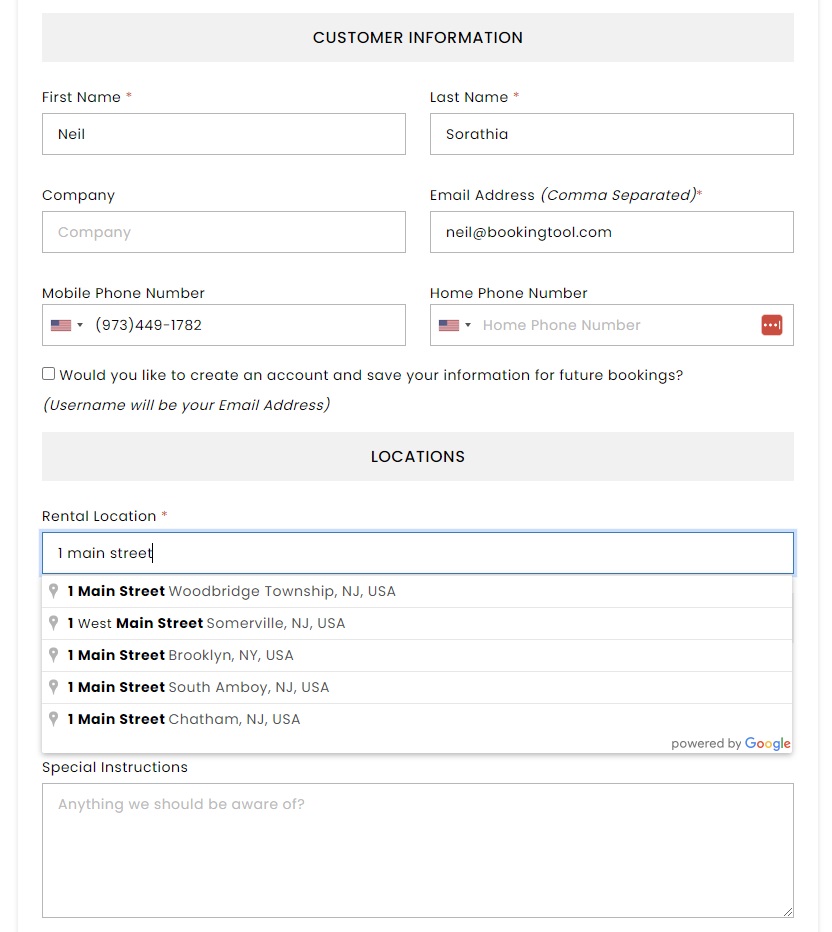Enable the create an account checkbox

(x=48, y=373)
